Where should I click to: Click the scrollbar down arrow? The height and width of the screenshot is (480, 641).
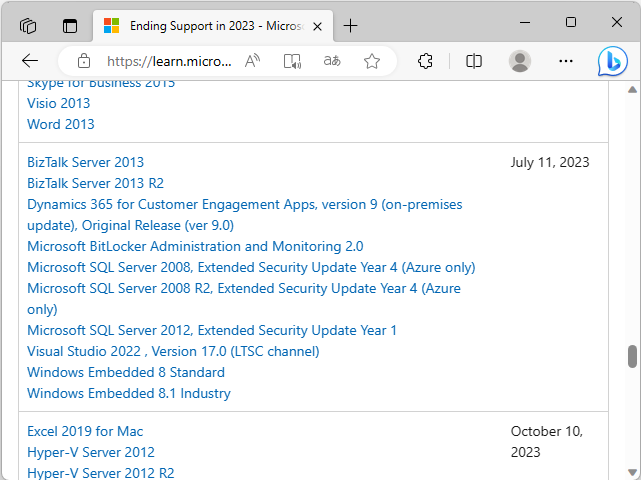632,472
